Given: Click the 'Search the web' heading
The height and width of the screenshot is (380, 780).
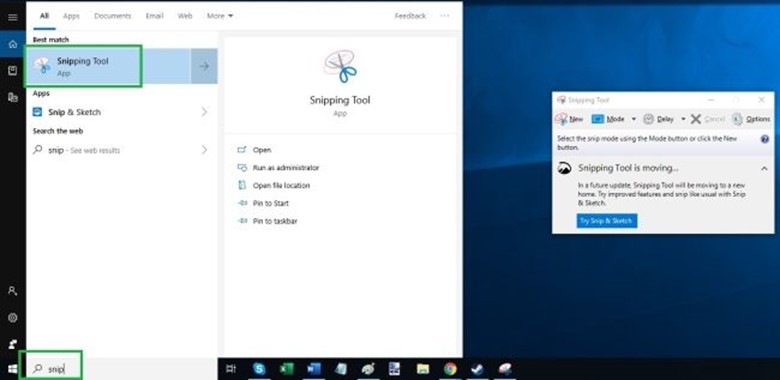Looking at the screenshot, I should 58,131.
